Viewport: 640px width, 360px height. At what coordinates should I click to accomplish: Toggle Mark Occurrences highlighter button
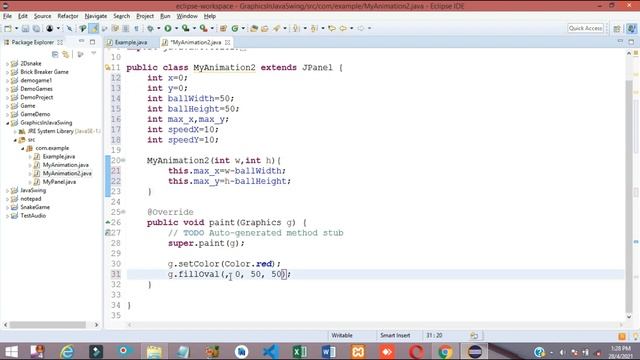click(x=94, y=28)
